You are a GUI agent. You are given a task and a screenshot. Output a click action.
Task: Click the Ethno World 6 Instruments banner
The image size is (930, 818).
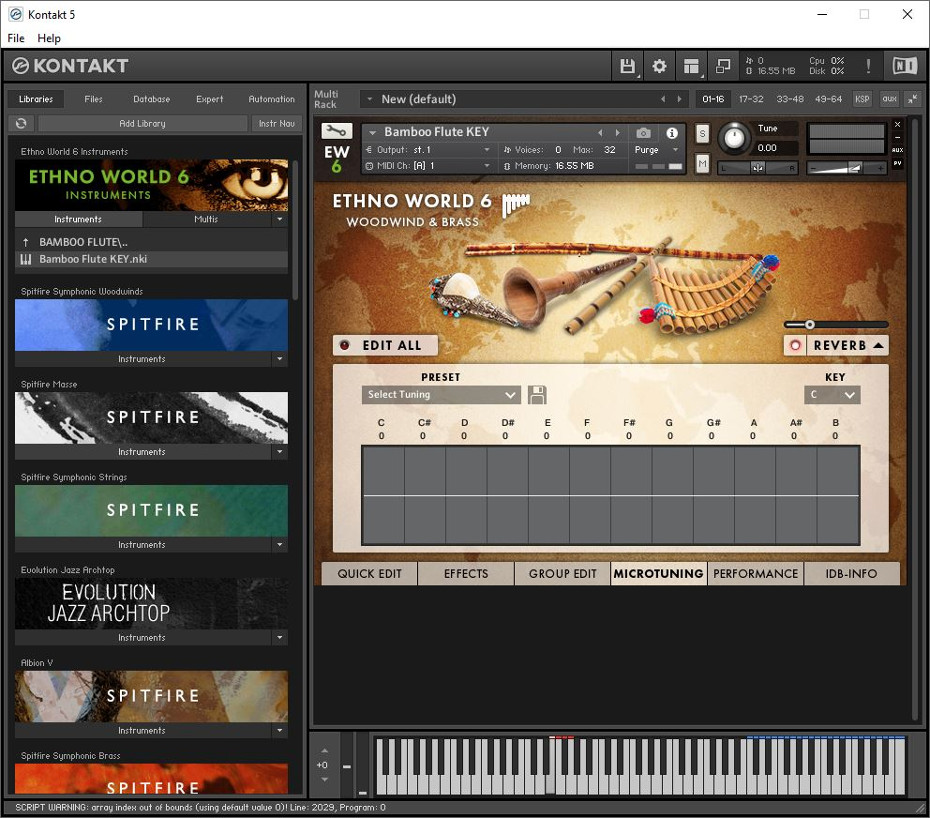coord(151,184)
